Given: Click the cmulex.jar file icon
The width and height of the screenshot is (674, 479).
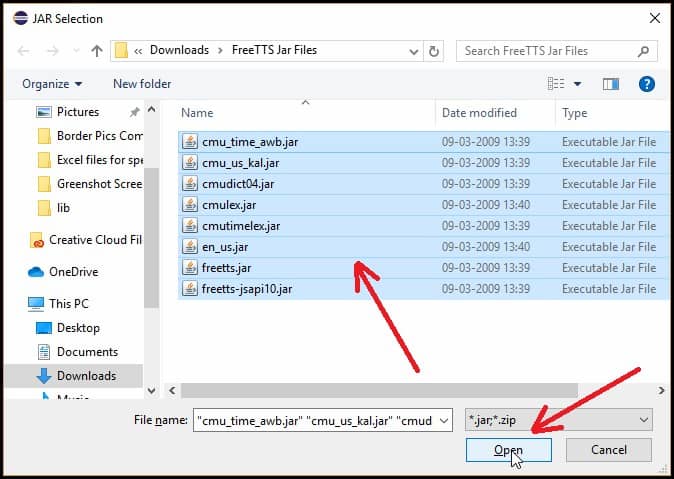Looking at the screenshot, I should tap(190, 205).
